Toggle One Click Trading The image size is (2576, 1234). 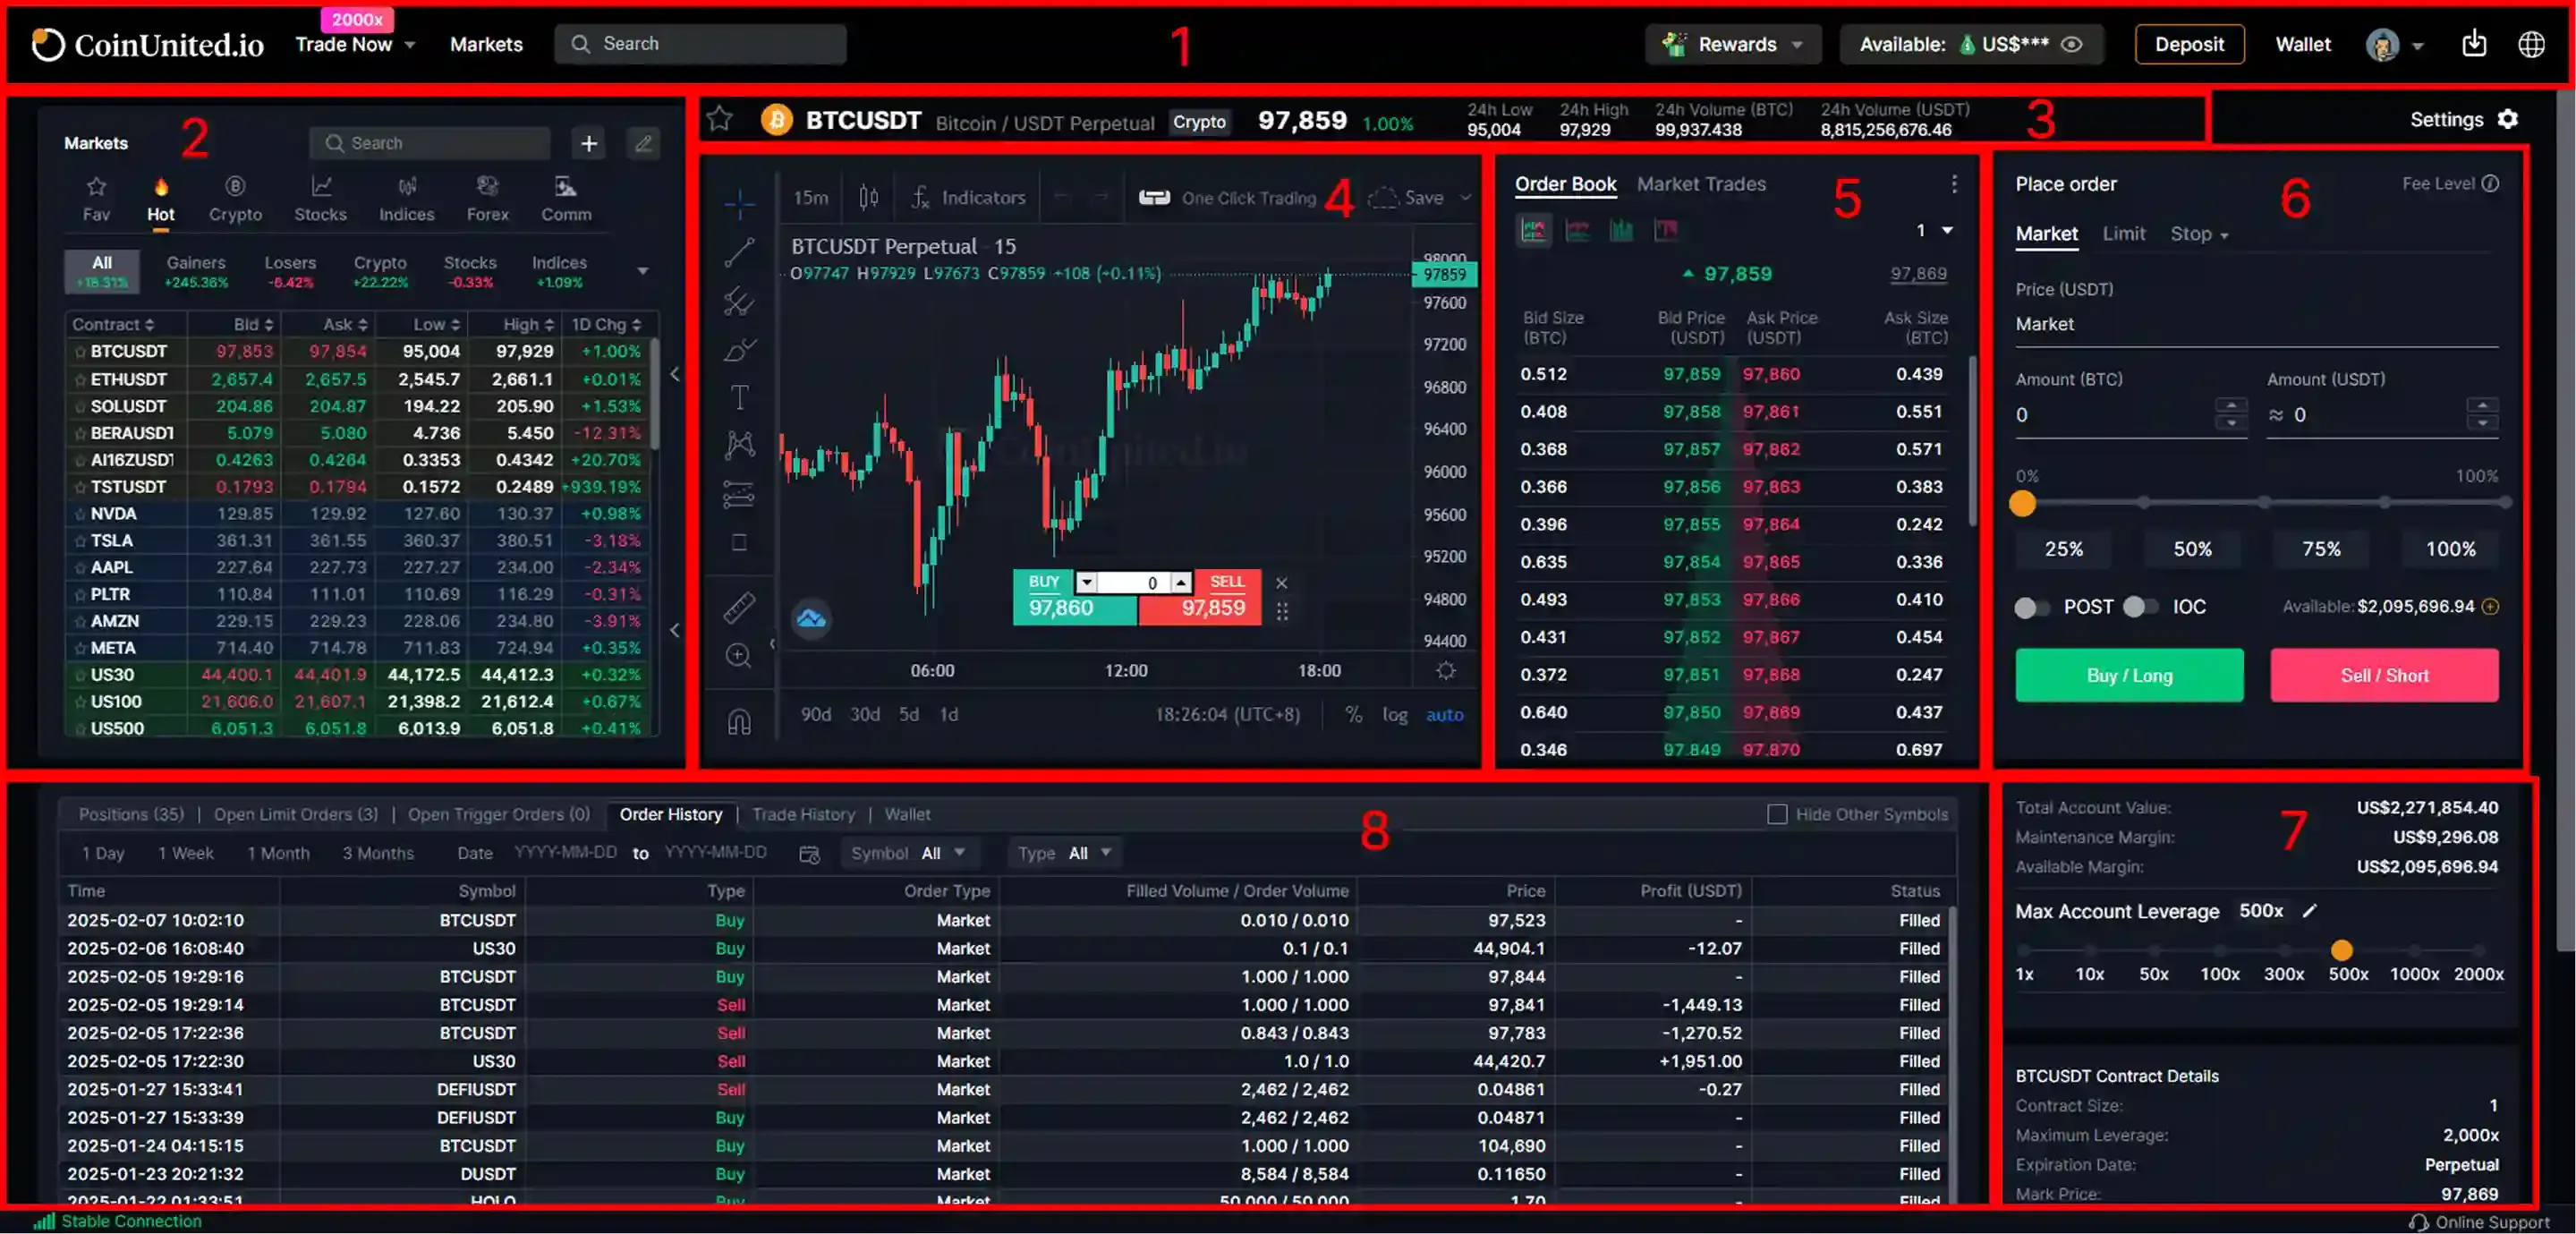pos(1228,198)
